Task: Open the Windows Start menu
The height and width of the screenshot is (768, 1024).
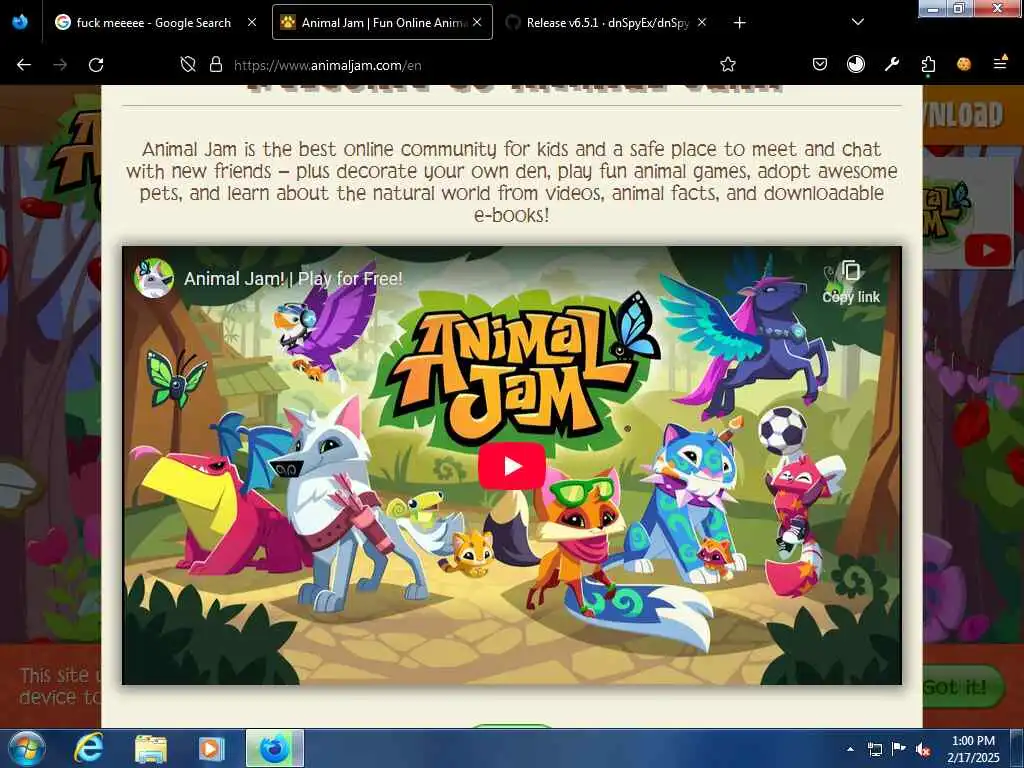Action: 26,748
